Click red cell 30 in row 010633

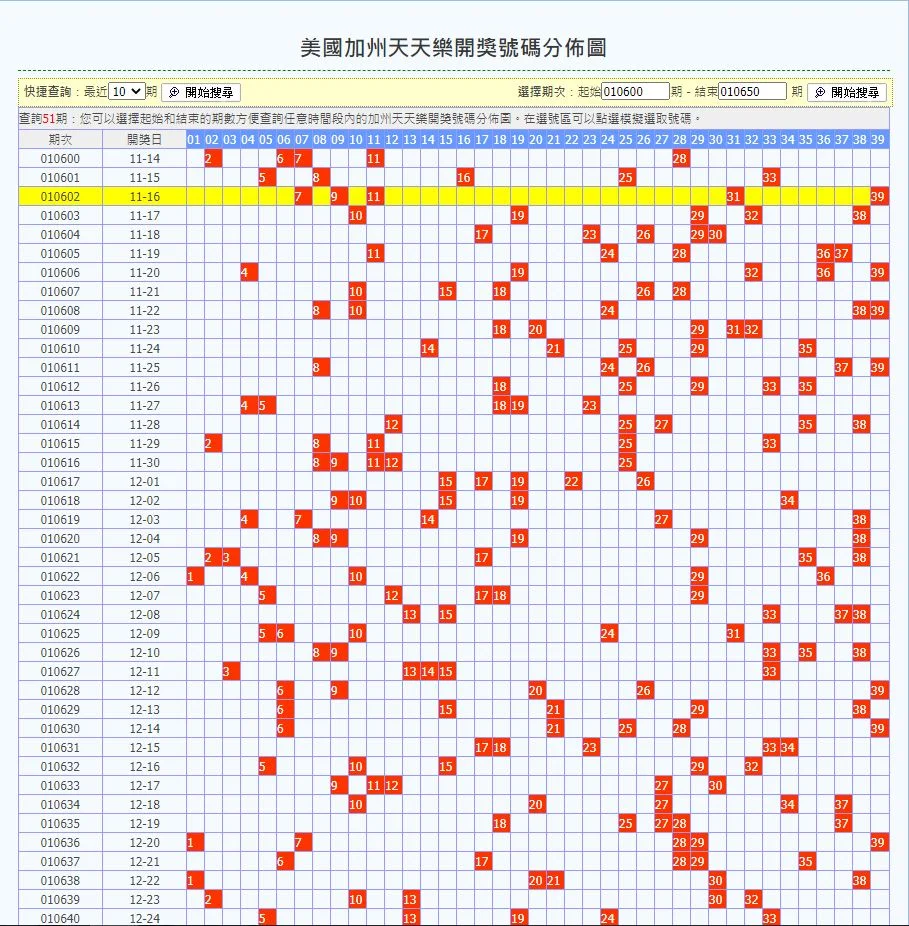[x=716, y=785]
